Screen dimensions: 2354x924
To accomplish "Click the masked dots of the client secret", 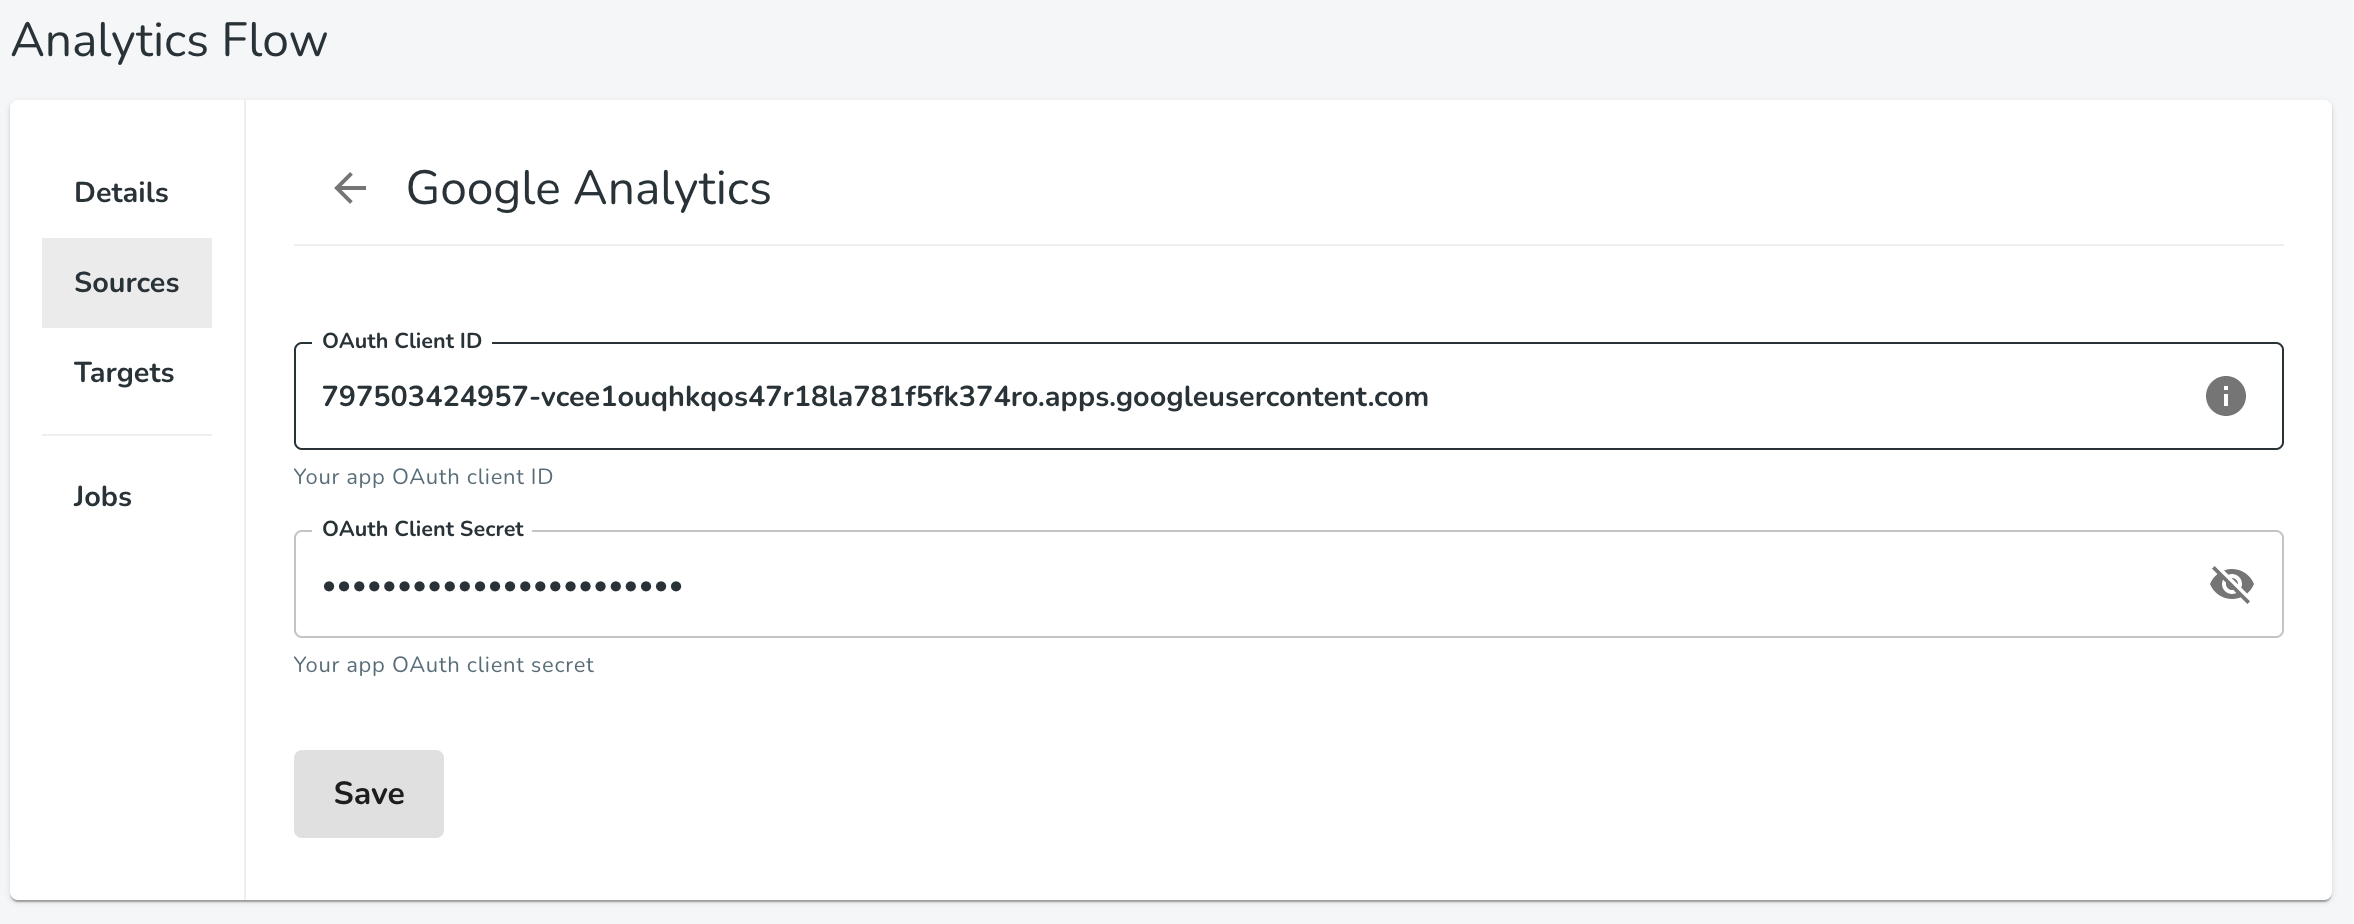I will click(502, 586).
